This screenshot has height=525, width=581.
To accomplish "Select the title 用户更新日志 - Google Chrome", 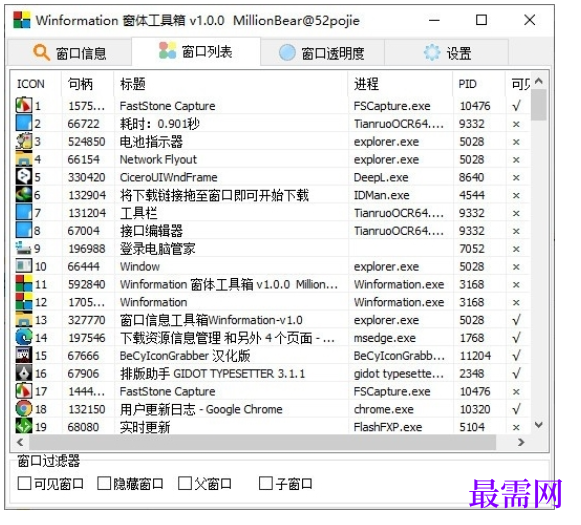I will [x=201, y=409].
